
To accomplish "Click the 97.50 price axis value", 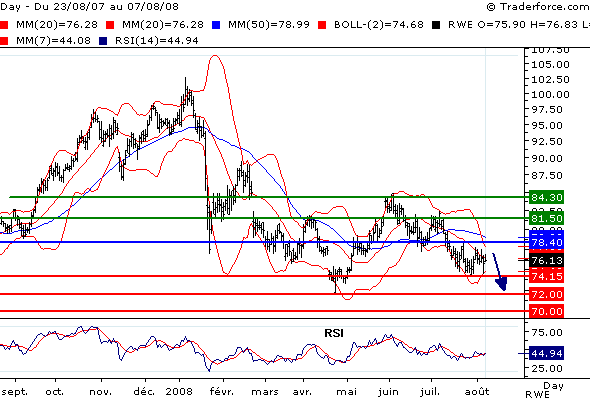I will (x=547, y=110).
